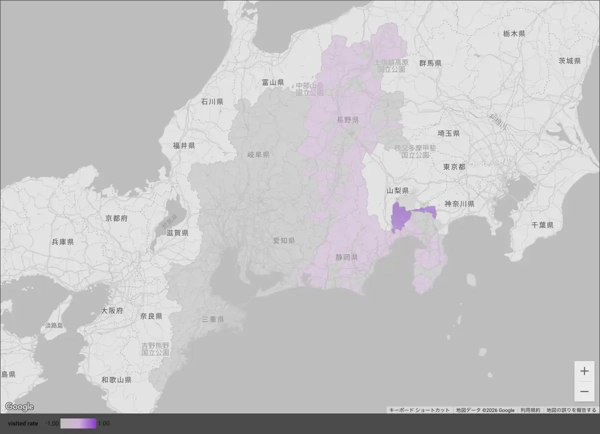The width and height of the screenshot is (600, 434).
Task: Select the small dark purple region near 神奈川県
Action: point(429,211)
